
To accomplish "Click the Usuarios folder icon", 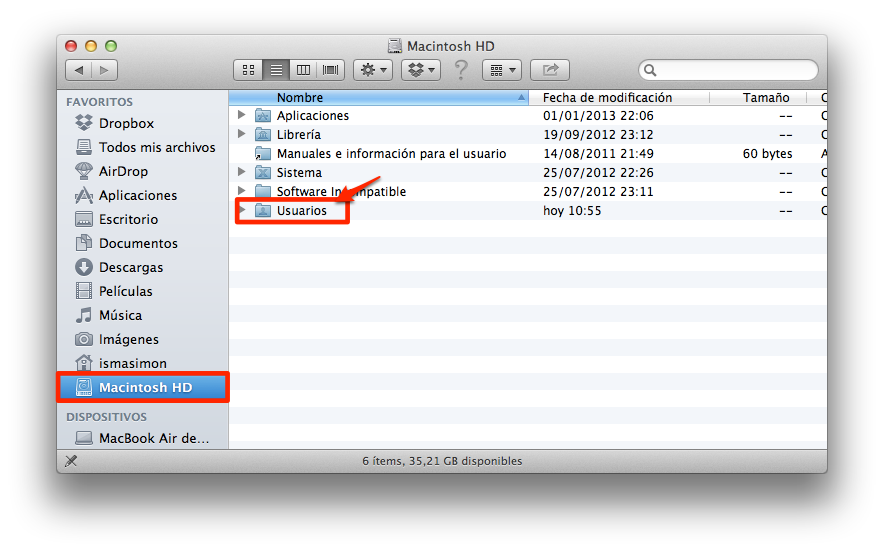I will [x=263, y=210].
